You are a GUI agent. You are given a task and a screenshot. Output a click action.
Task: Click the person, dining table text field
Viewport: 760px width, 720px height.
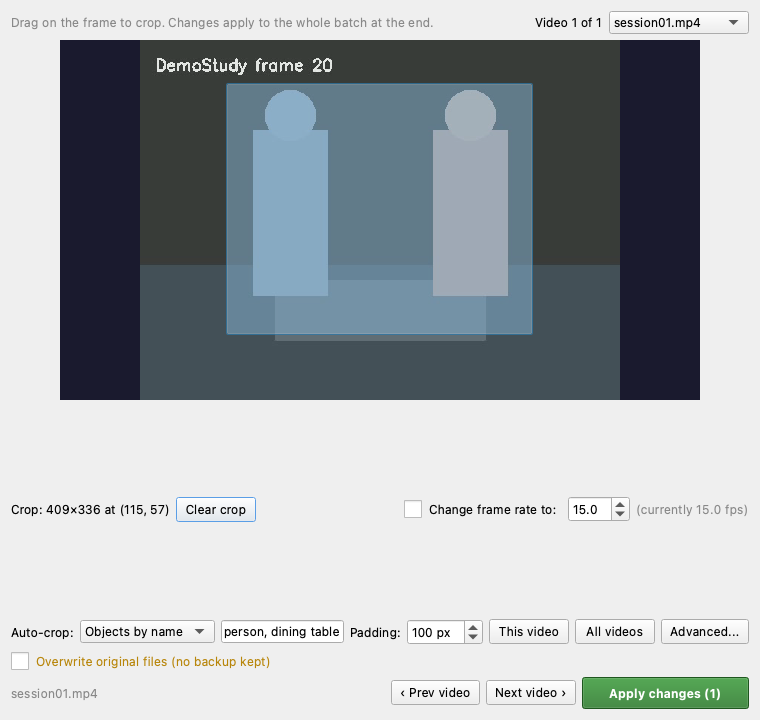click(282, 632)
